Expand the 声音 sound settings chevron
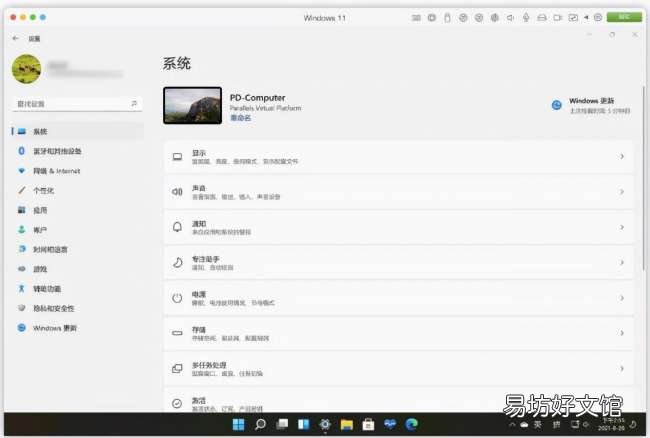This screenshot has height=438, width=650. [x=622, y=192]
